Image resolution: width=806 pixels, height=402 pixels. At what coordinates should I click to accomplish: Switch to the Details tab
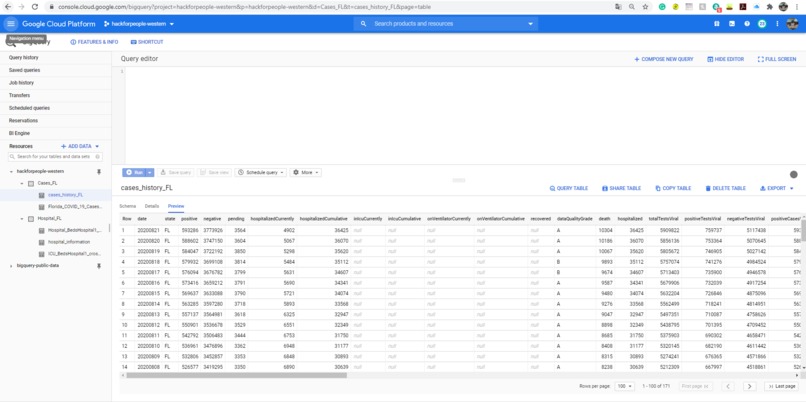tap(152, 206)
